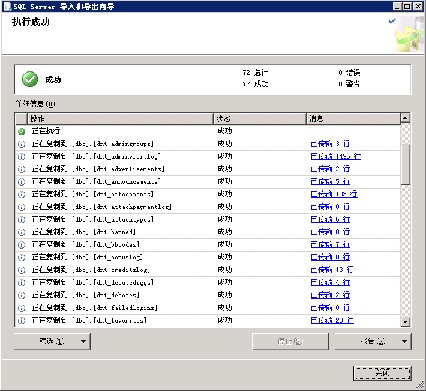426x391 pixels.
Task: Sort by the 消息 column header
Action: (353, 118)
